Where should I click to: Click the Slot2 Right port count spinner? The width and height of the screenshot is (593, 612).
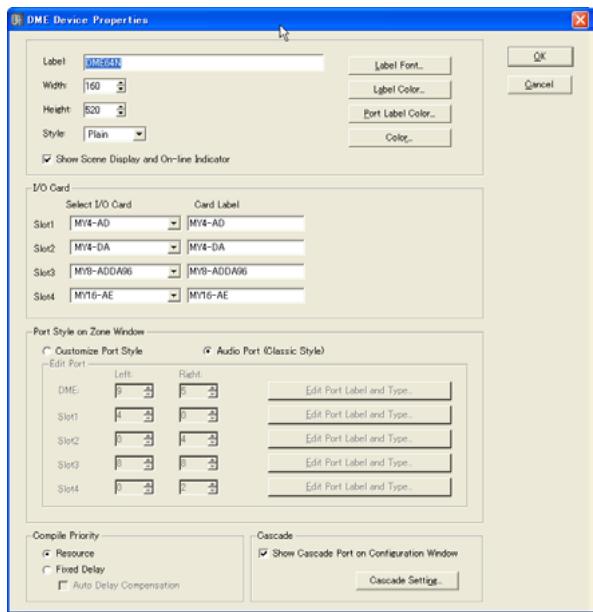pos(198,439)
